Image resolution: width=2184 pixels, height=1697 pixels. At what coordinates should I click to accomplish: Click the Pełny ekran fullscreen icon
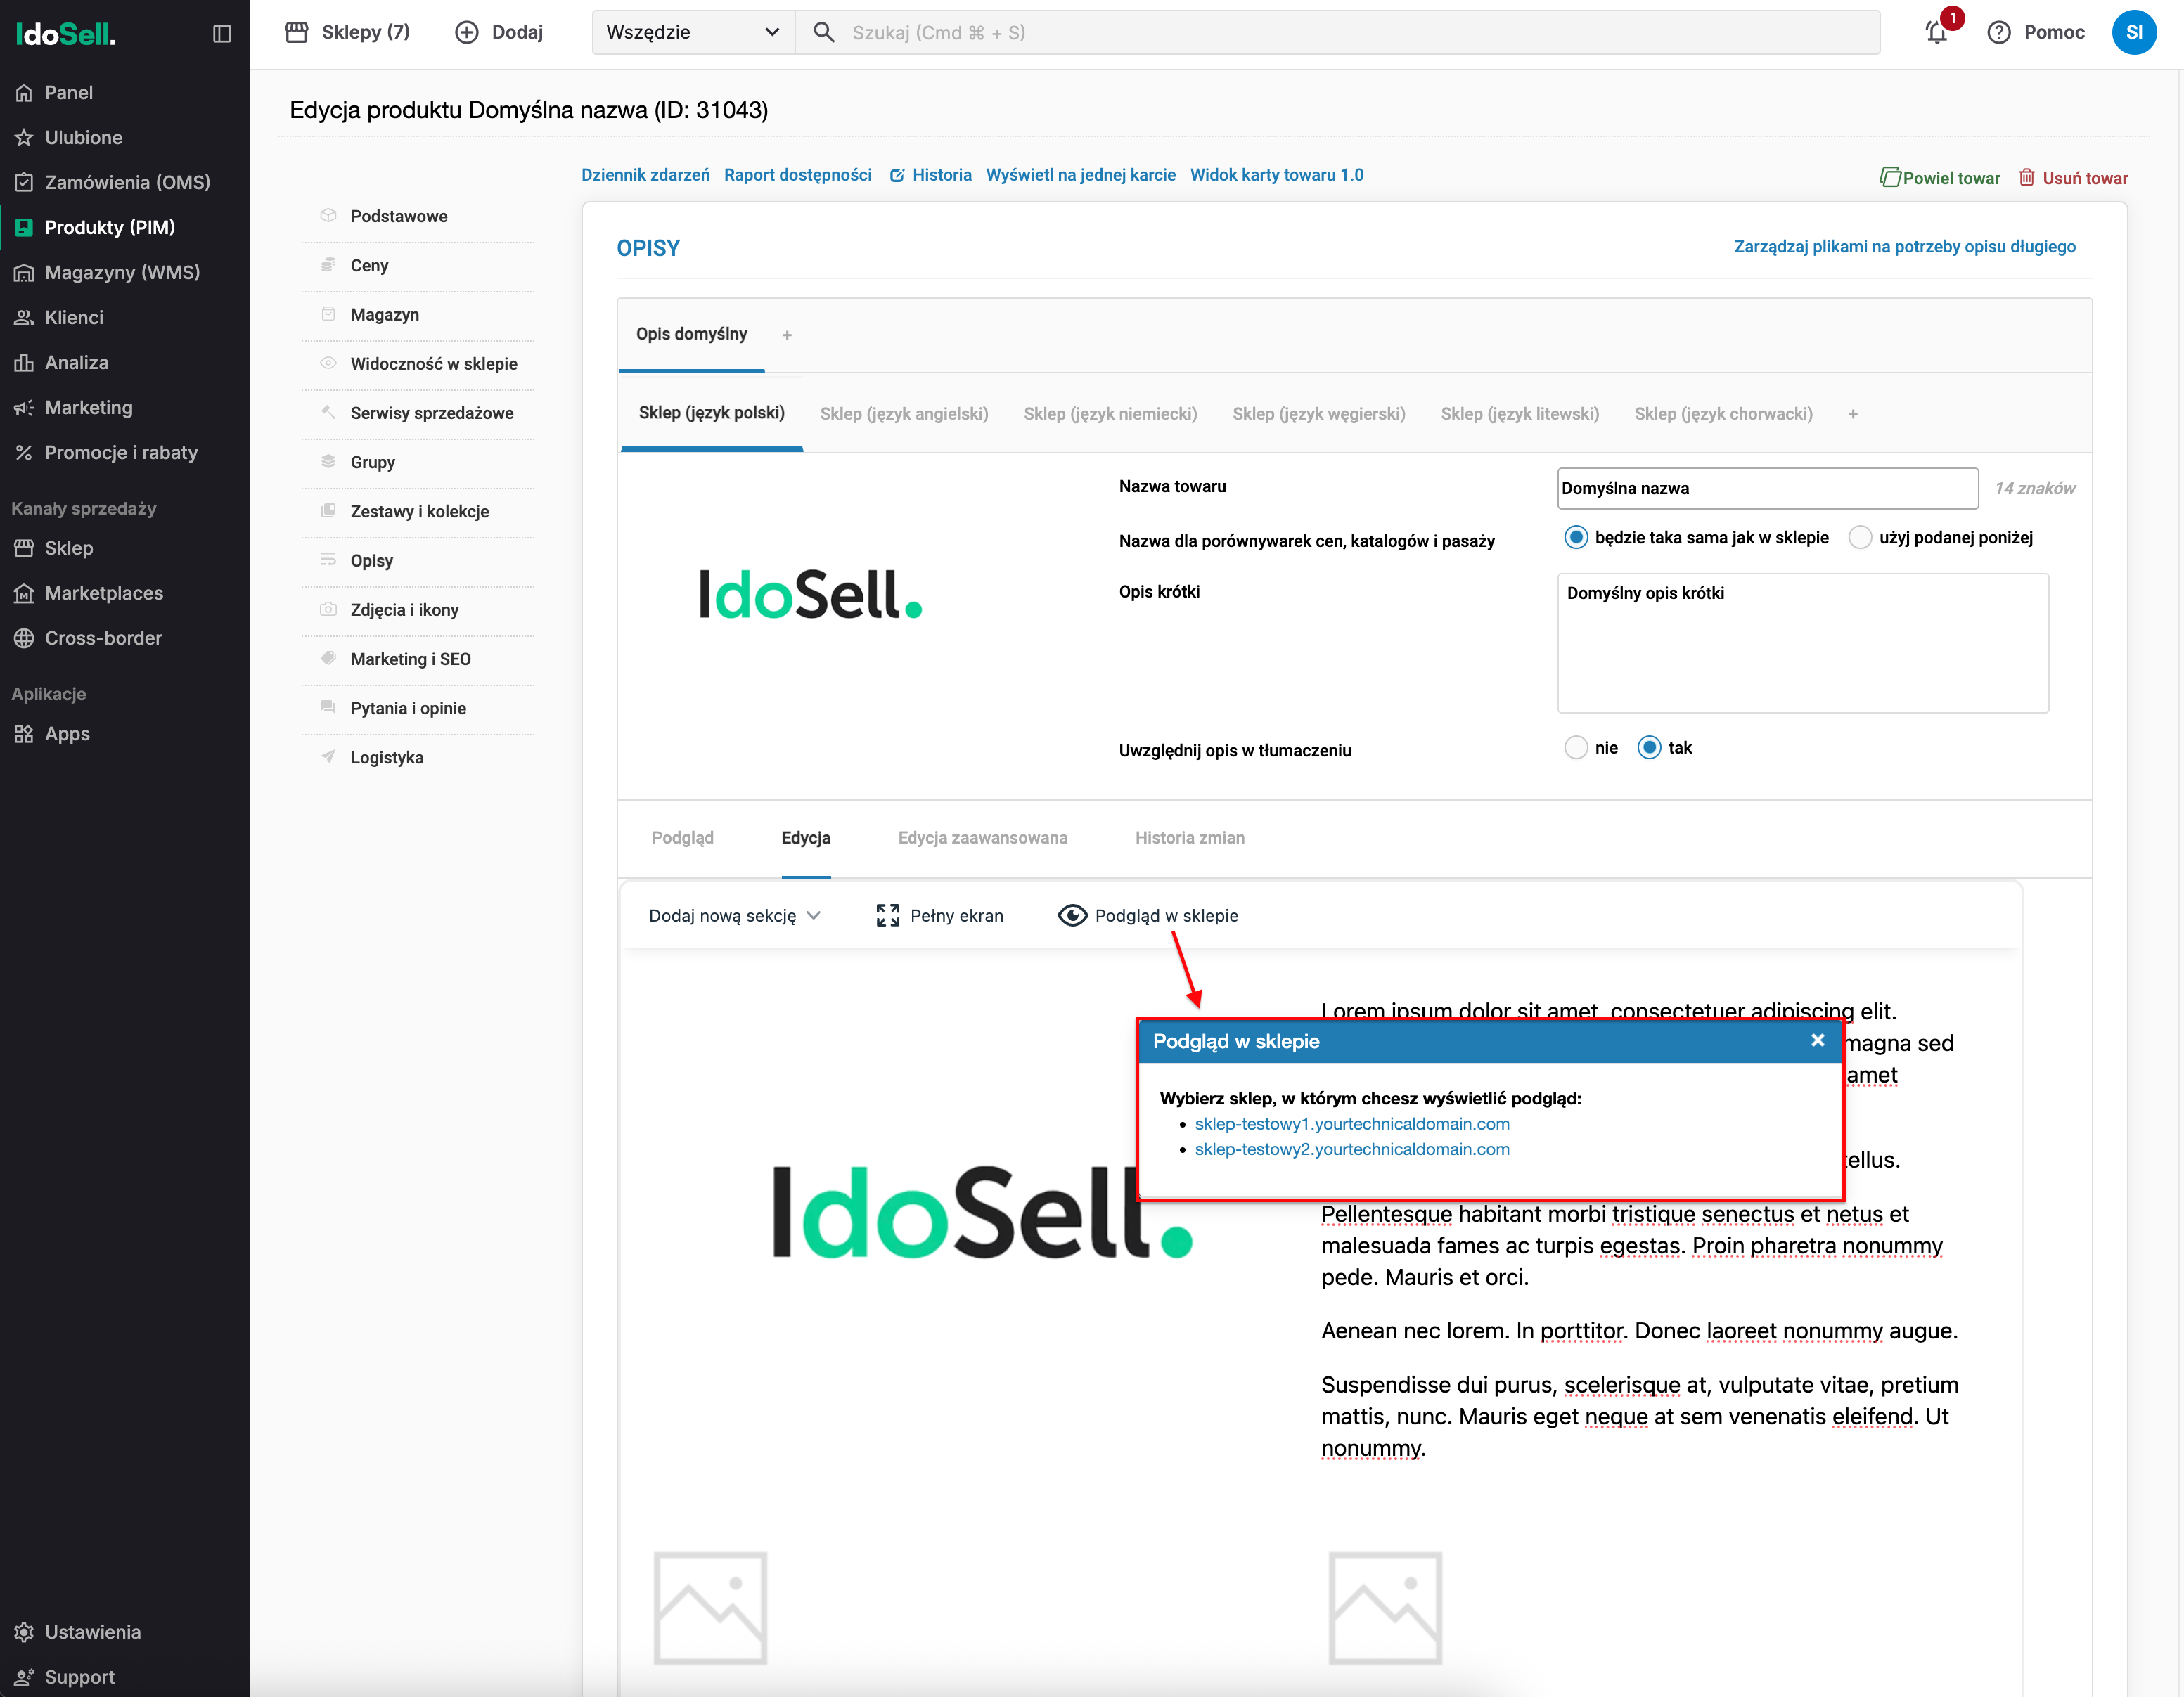[x=887, y=915]
